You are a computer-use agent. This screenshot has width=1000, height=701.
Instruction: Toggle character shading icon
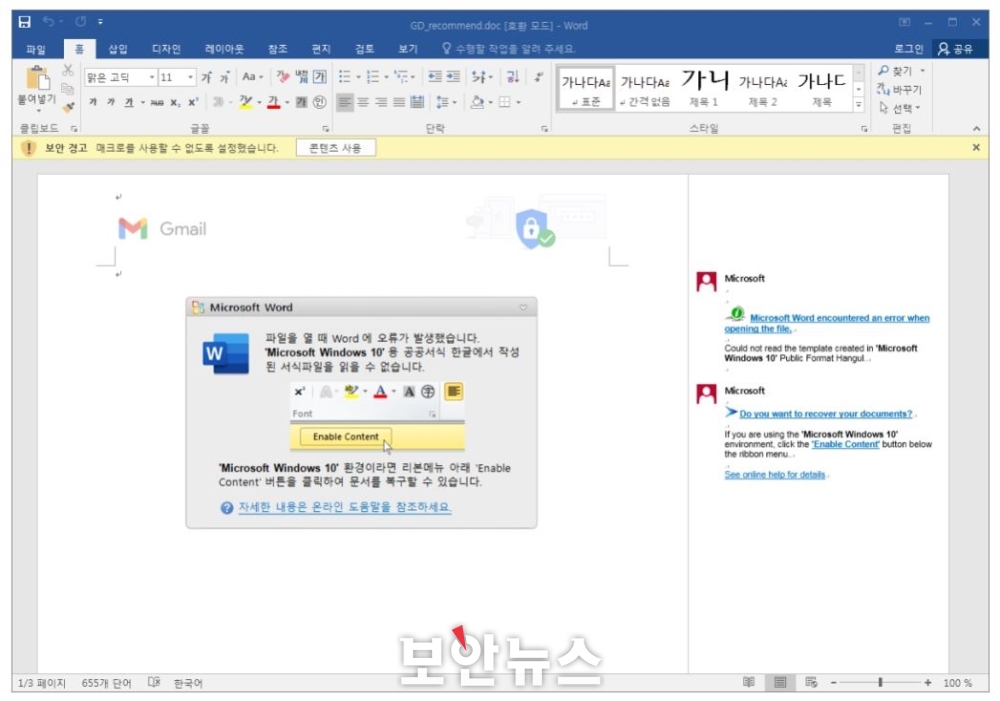coord(302,102)
